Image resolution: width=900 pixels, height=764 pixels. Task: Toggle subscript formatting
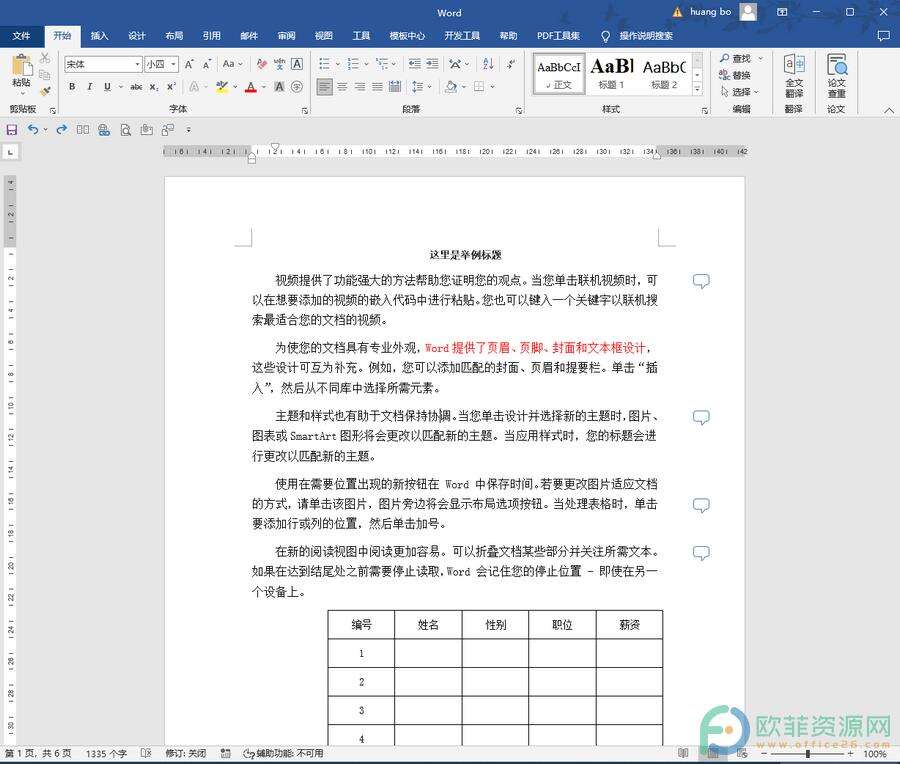(153, 87)
